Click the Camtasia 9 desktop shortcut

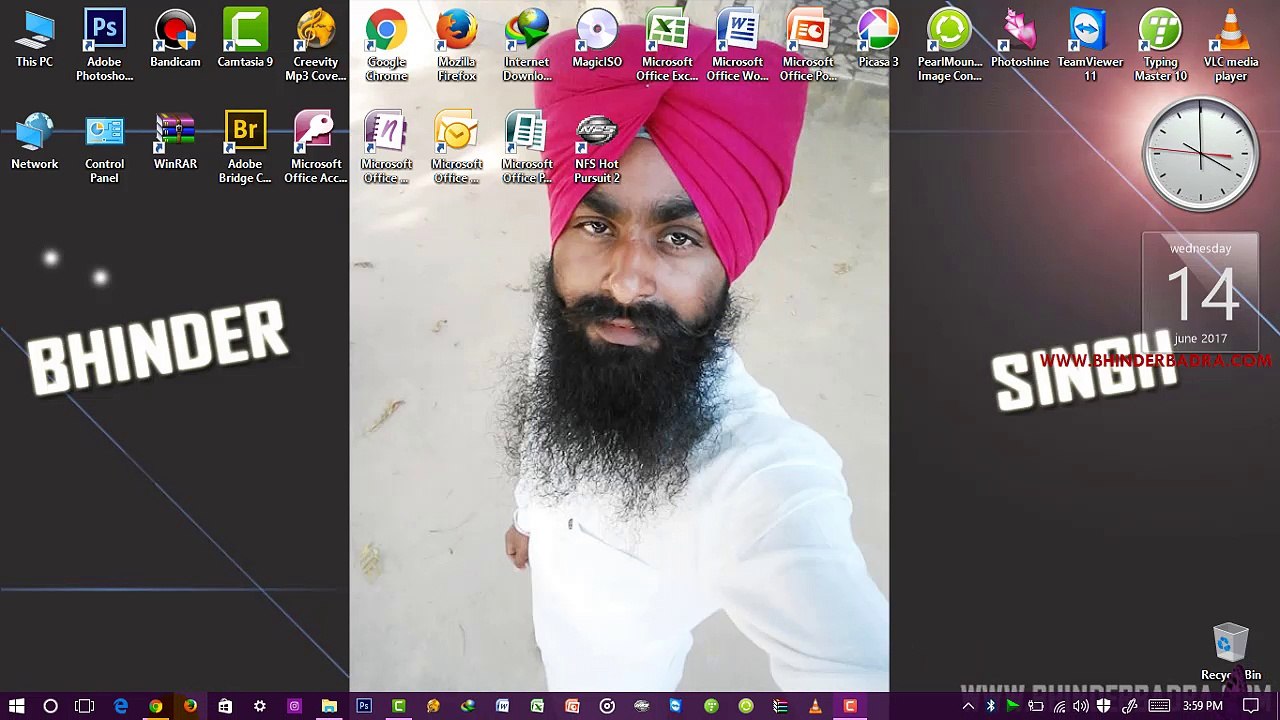click(245, 40)
